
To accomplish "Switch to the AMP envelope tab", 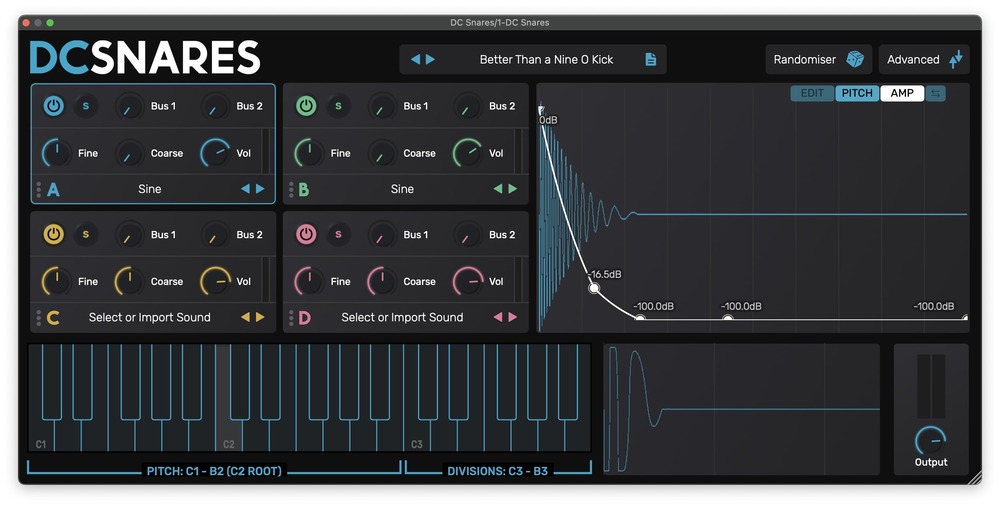I will tap(902, 93).
